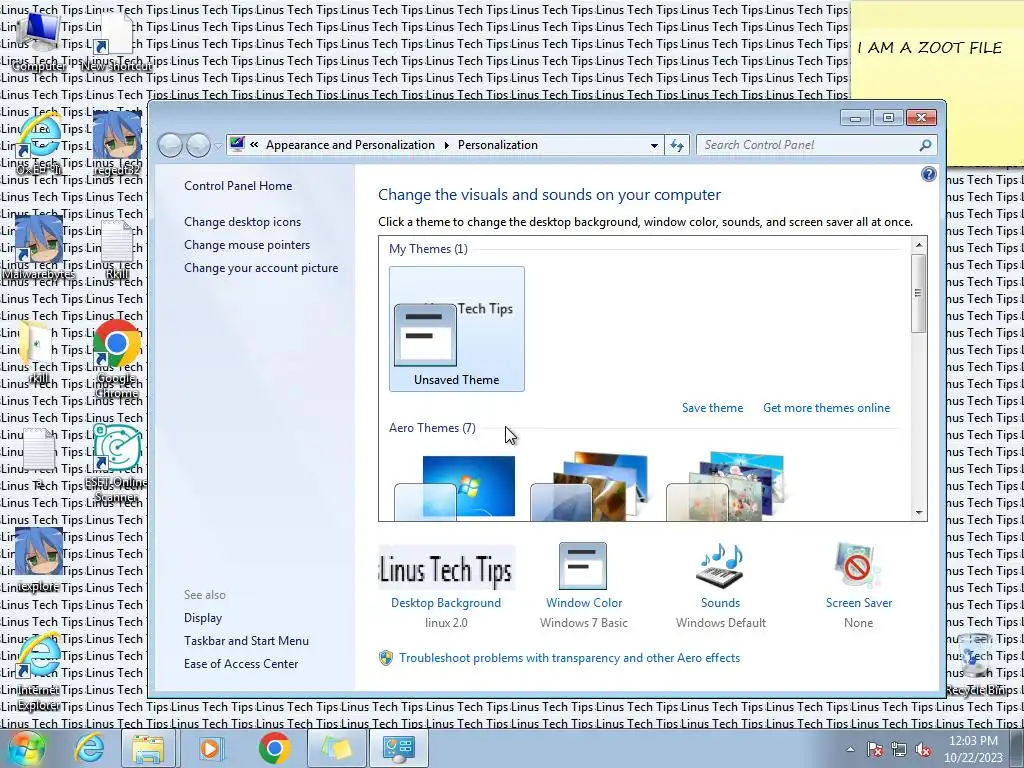Open Windows Explorer from taskbar
This screenshot has height=768, width=1024.
[148, 748]
